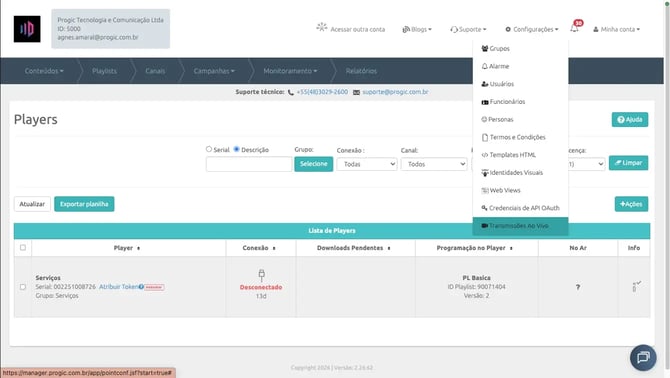The width and height of the screenshot is (670, 378).
Task: Check the select-all players checkbox in header
Action: coord(23,248)
